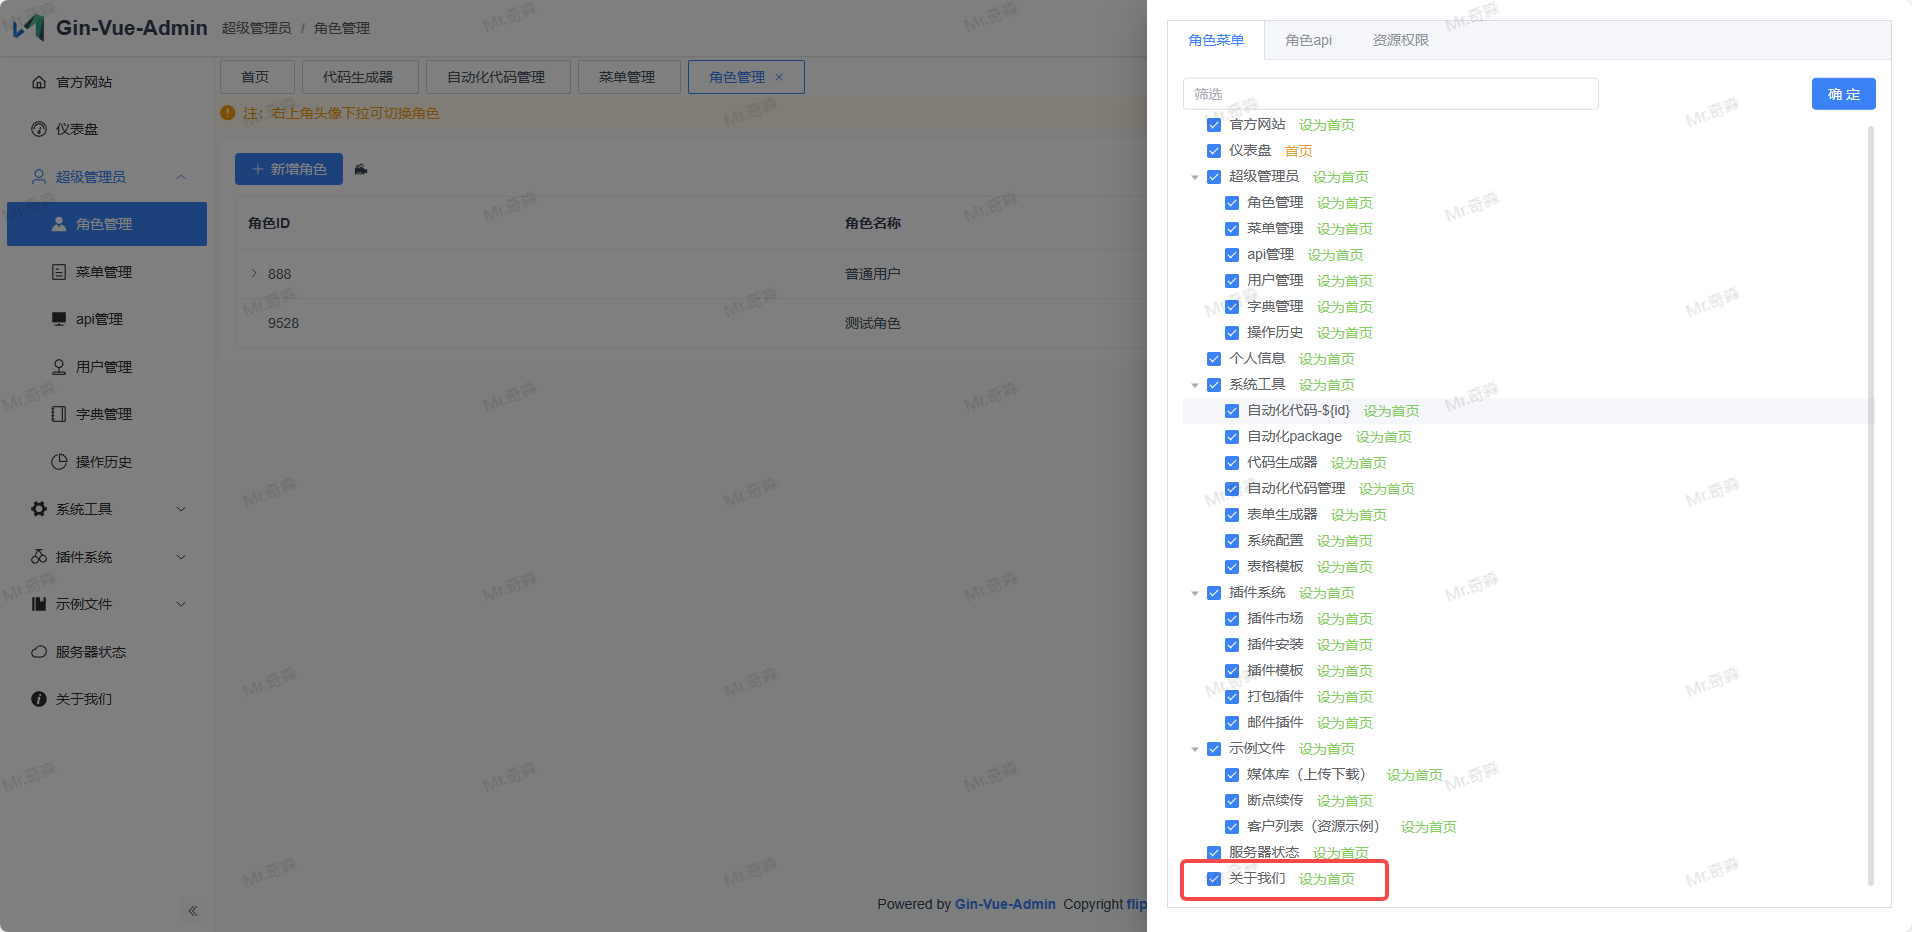
Task: Click the 字典管理 book icon
Action: 59,414
